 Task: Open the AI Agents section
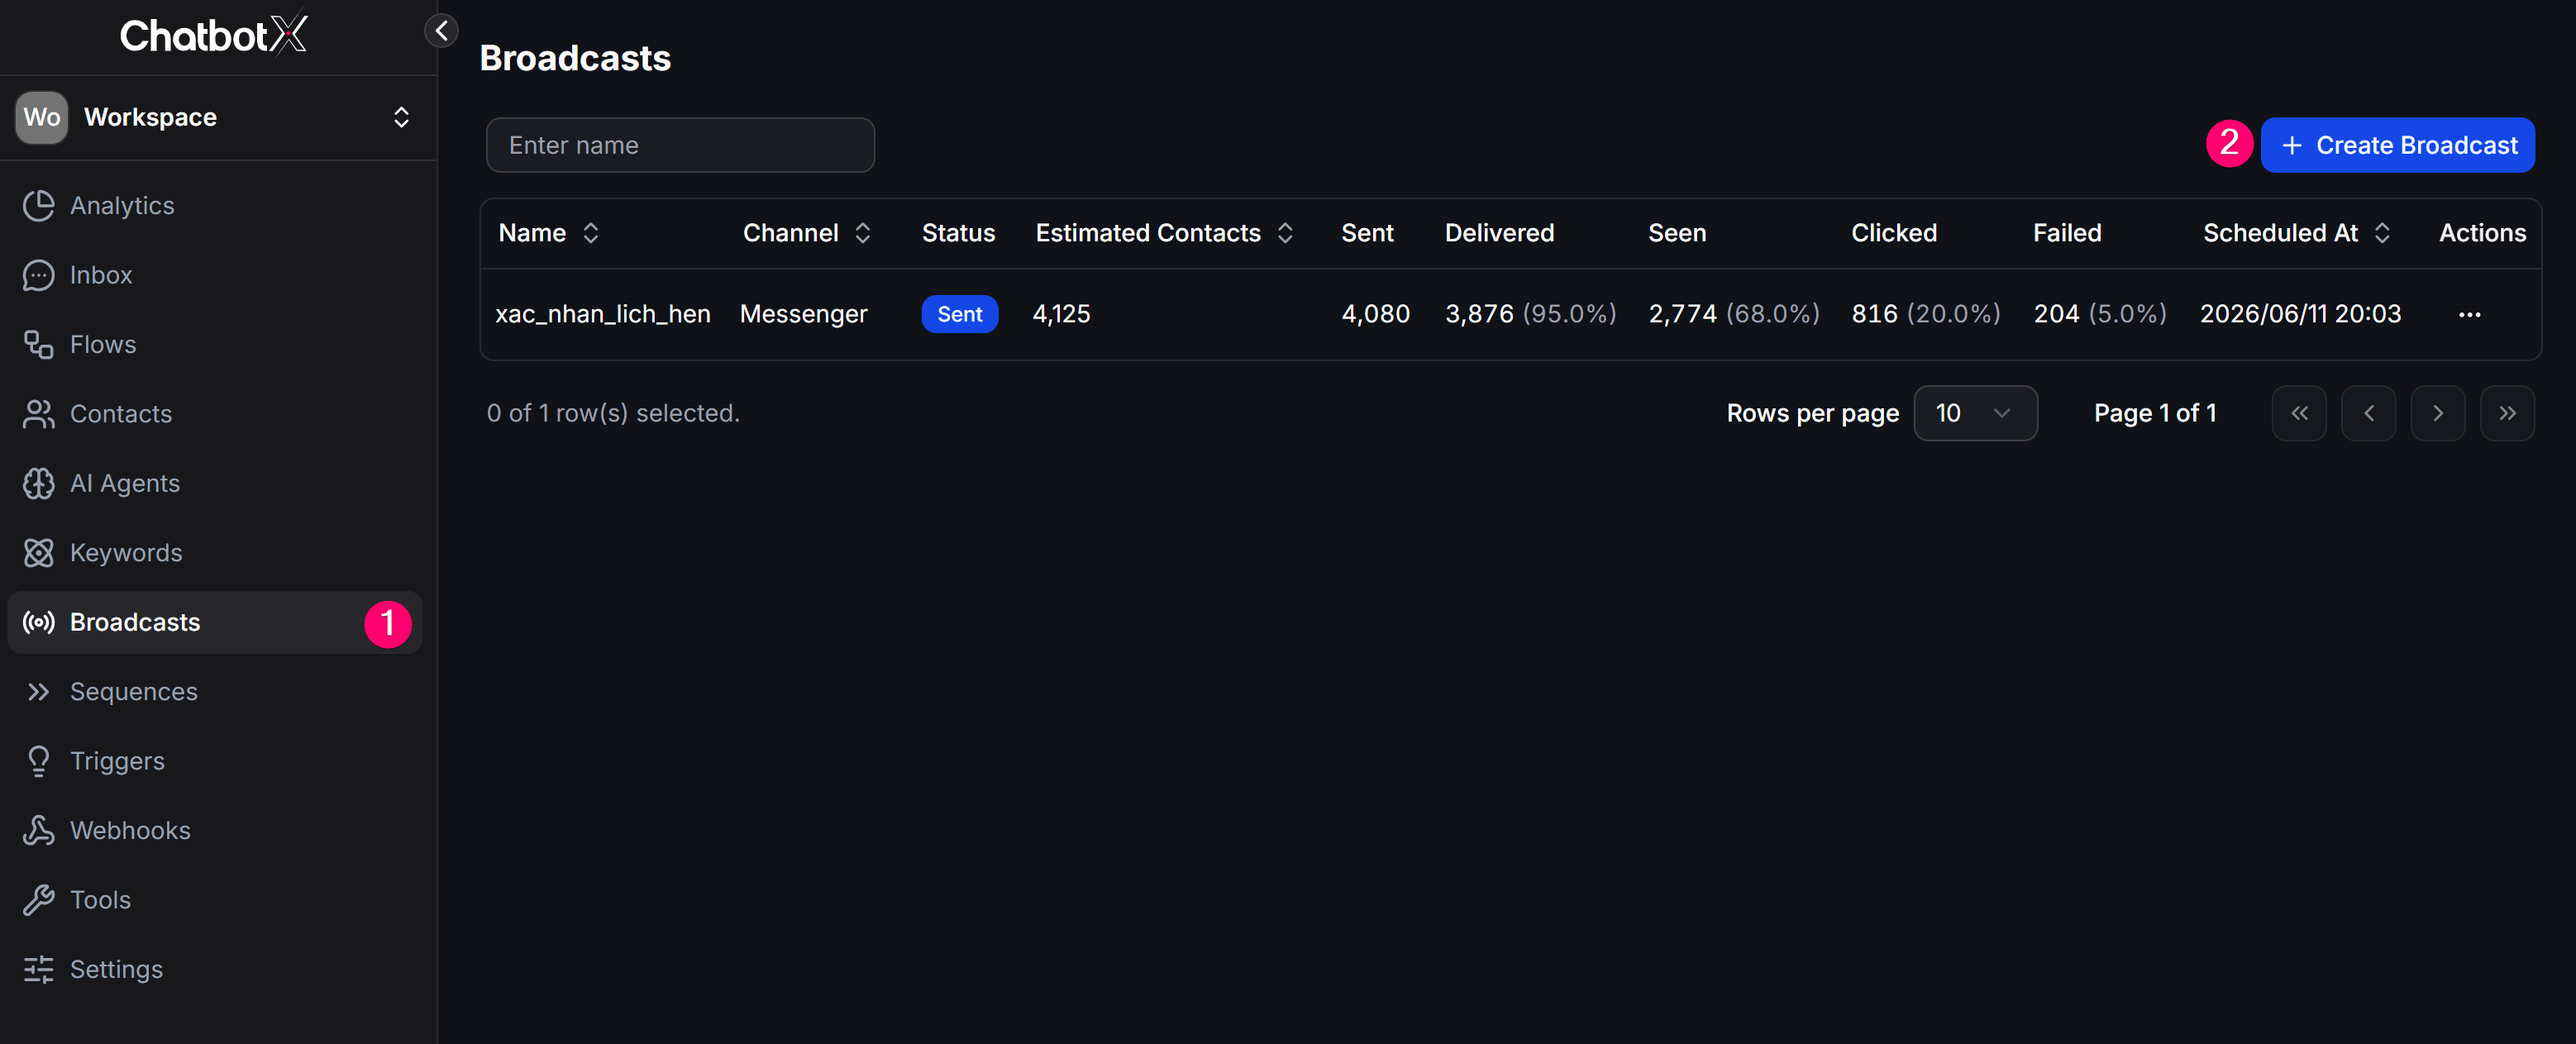pos(215,483)
